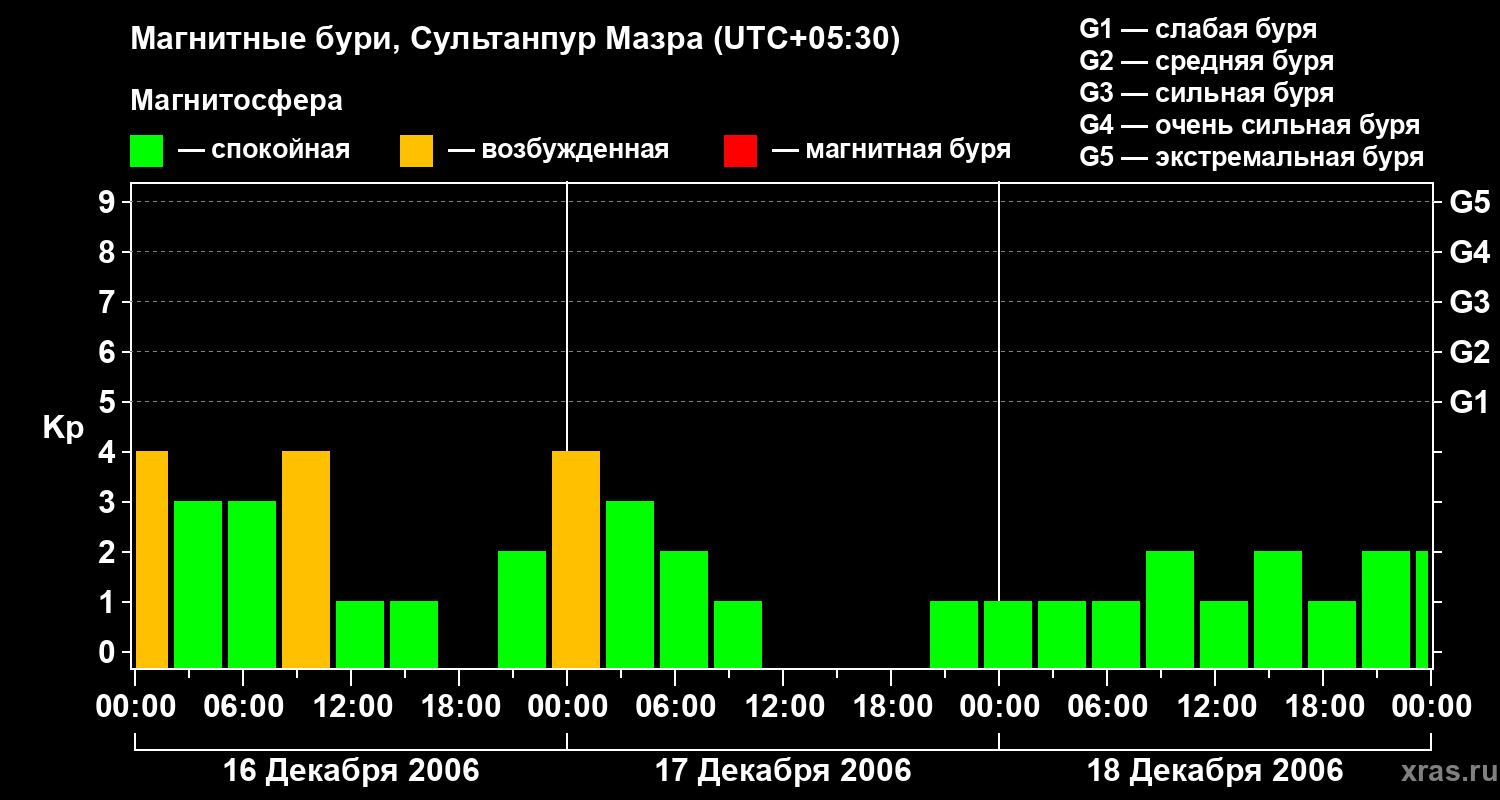The image size is (1500, 800).
Task: Click the 18:00 time label under 17 December
Action: (891, 706)
